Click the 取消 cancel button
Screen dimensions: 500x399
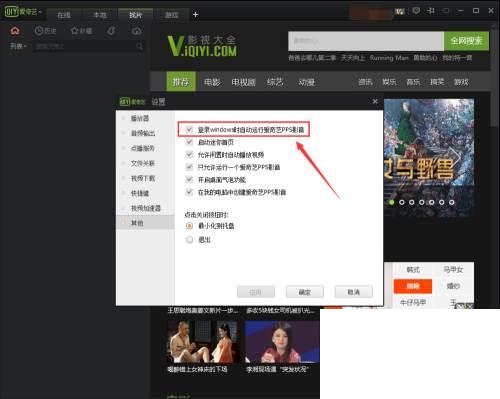click(x=353, y=292)
